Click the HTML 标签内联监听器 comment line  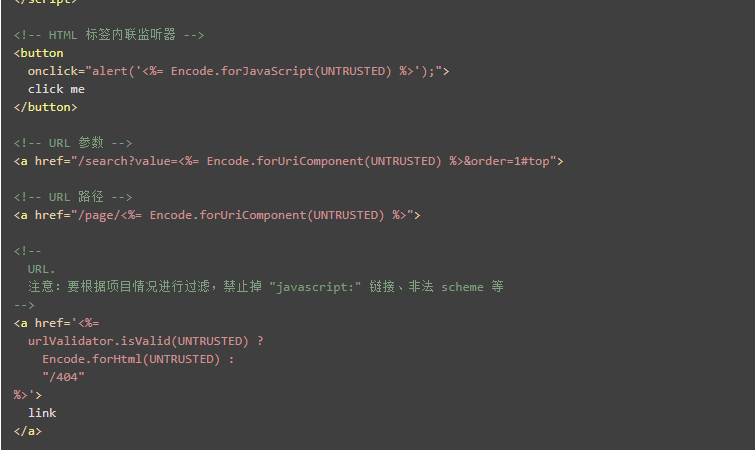coord(109,35)
